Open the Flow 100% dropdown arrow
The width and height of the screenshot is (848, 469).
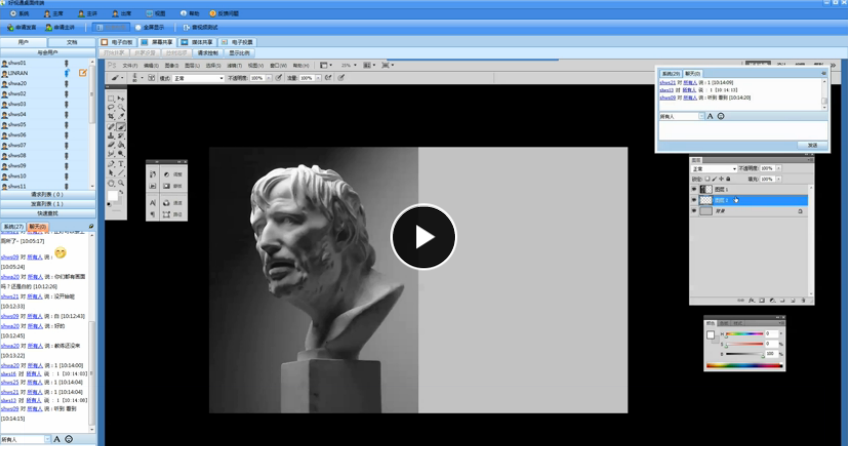(x=319, y=78)
